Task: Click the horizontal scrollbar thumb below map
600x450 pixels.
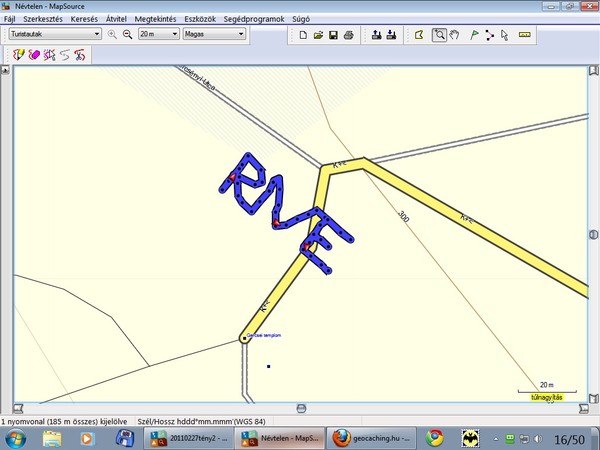Action: [x=302, y=409]
